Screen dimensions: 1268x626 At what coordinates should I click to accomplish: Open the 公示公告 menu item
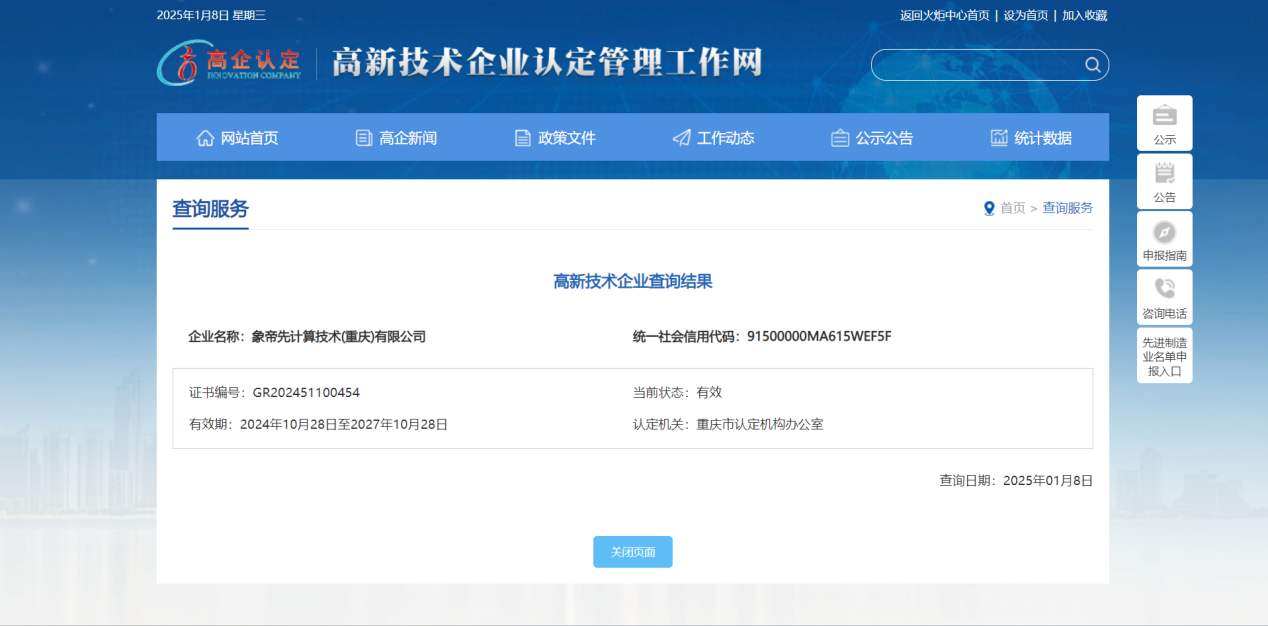point(871,138)
